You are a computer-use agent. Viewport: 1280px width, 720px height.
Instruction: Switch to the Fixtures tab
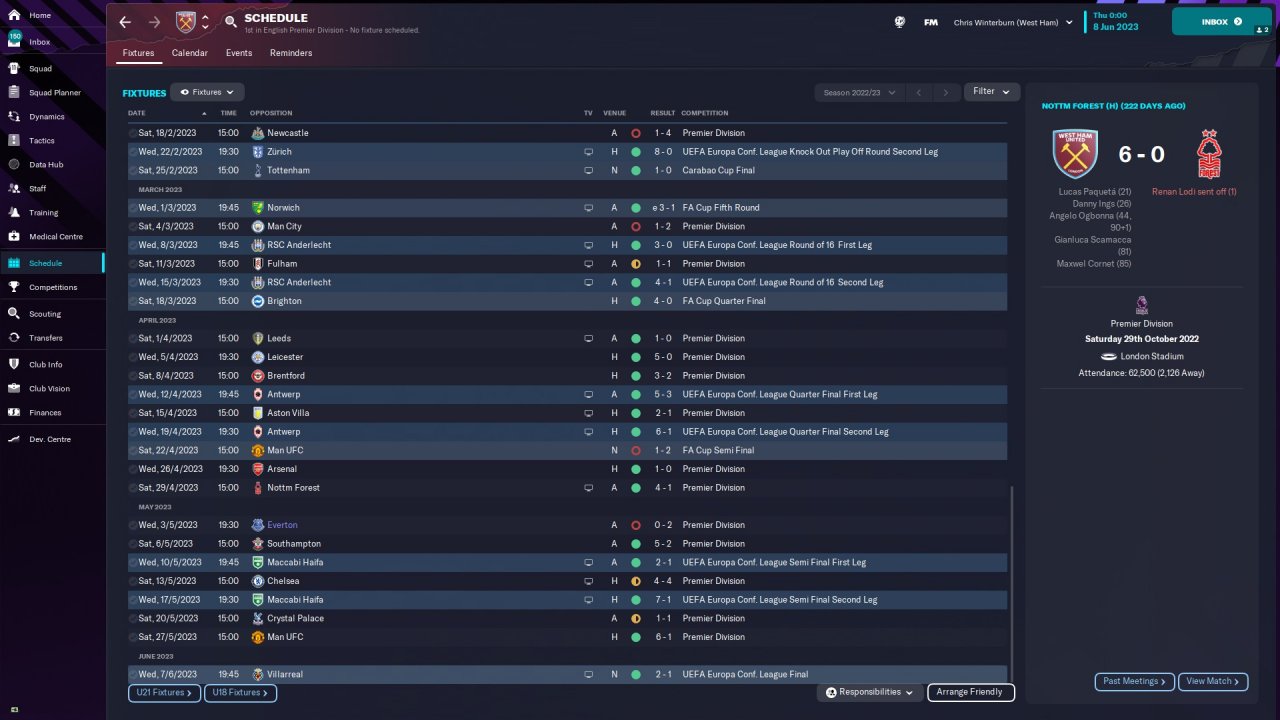(138, 53)
